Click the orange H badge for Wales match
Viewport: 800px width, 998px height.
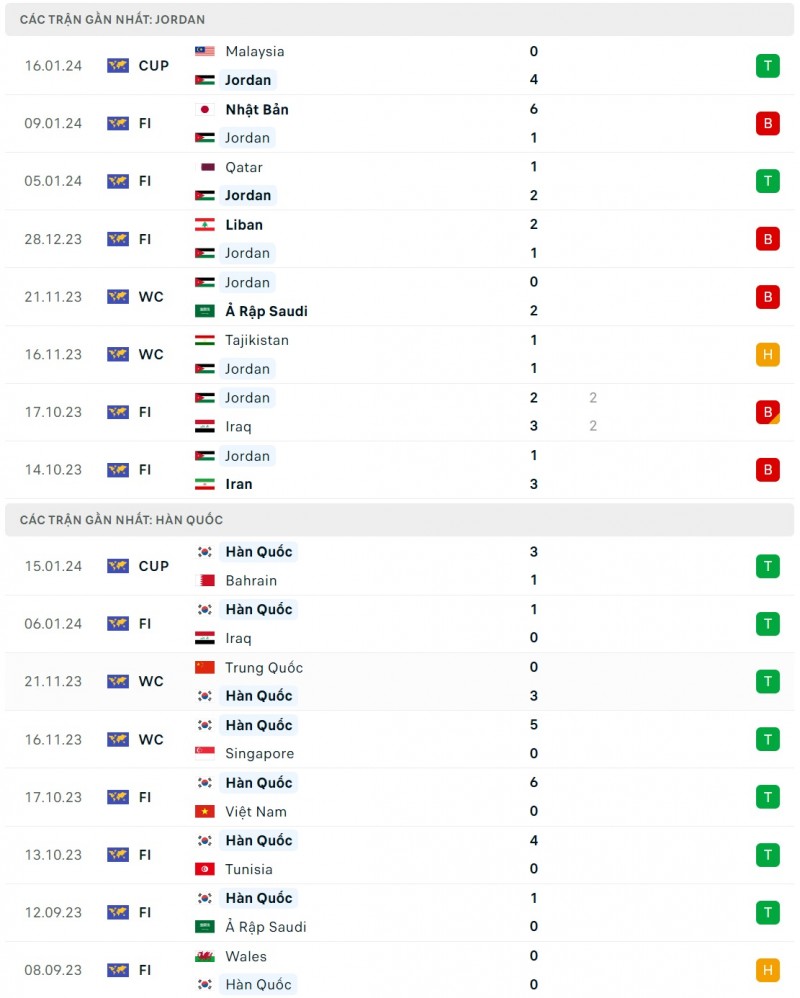(767, 970)
